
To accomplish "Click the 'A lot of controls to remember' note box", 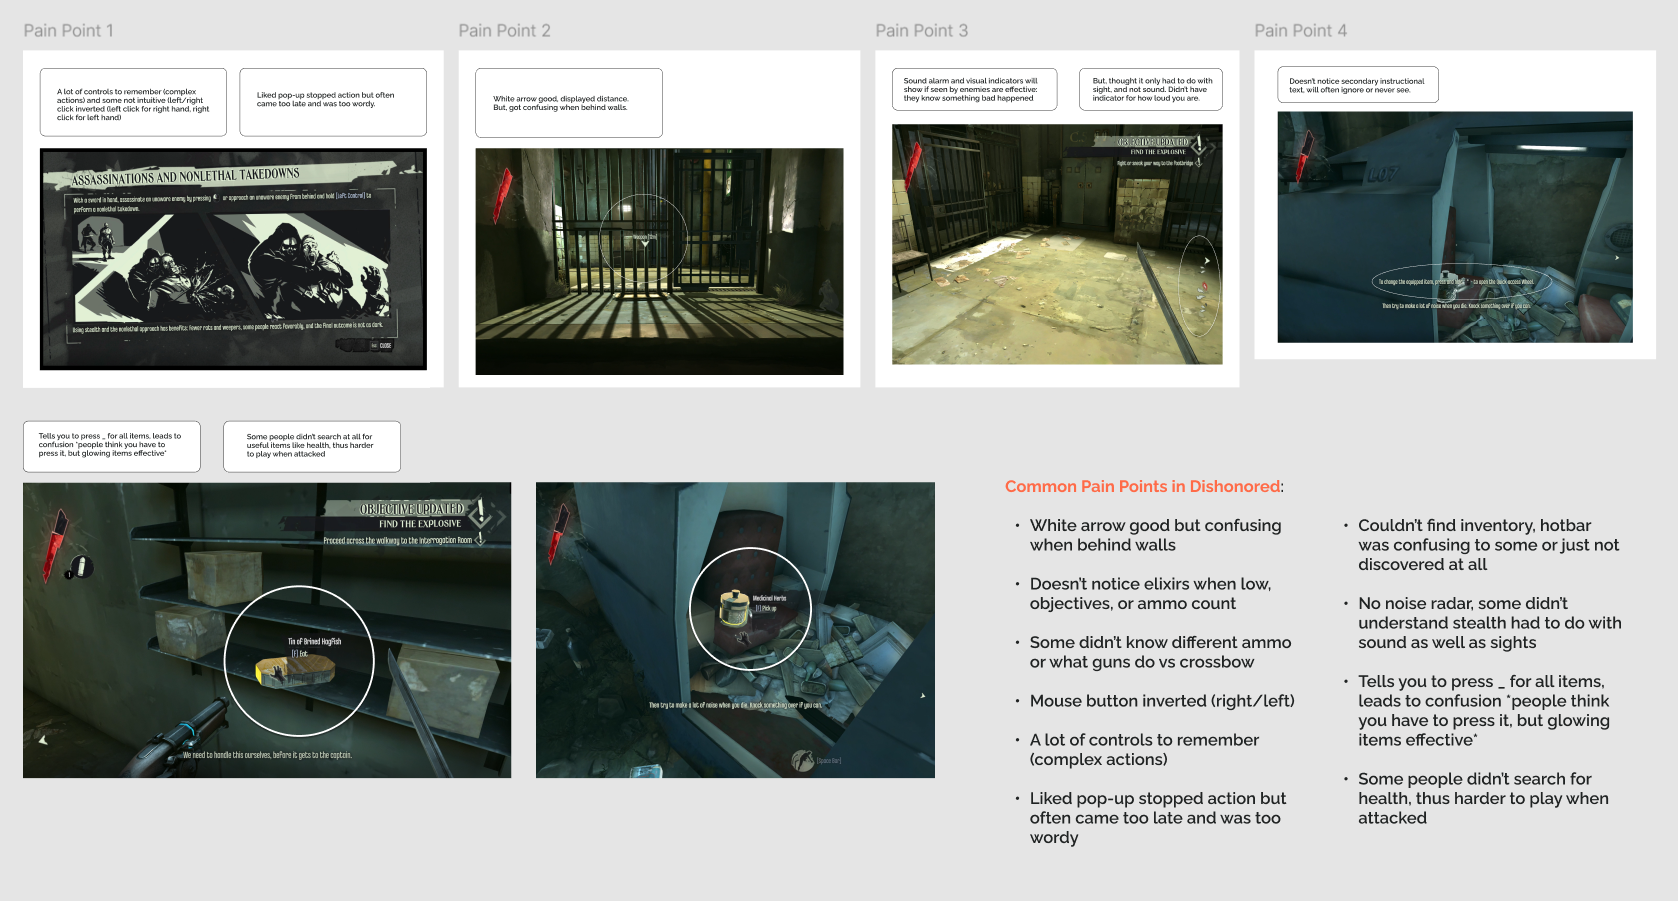I will (x=133, y=102).
